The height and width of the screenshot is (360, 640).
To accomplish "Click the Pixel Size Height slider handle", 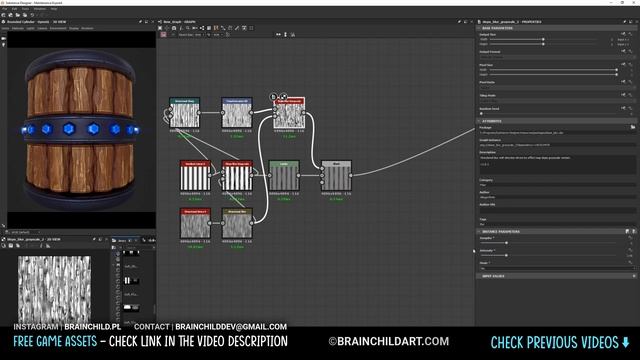I will (x=616, y=75).
